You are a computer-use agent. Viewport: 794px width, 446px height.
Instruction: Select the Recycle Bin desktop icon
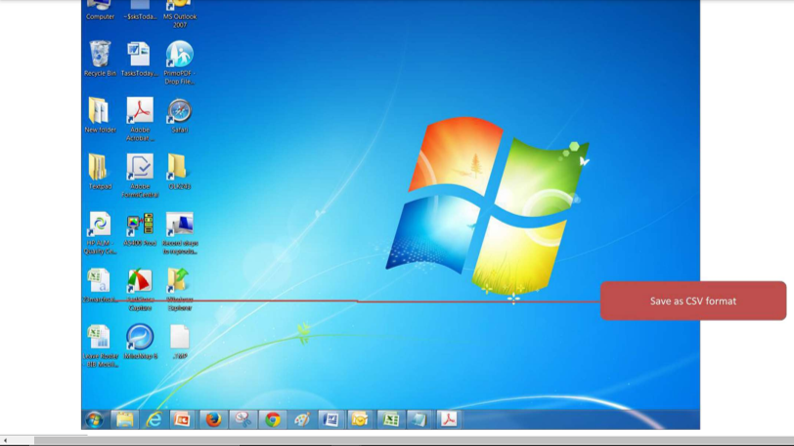coord(100,59)
